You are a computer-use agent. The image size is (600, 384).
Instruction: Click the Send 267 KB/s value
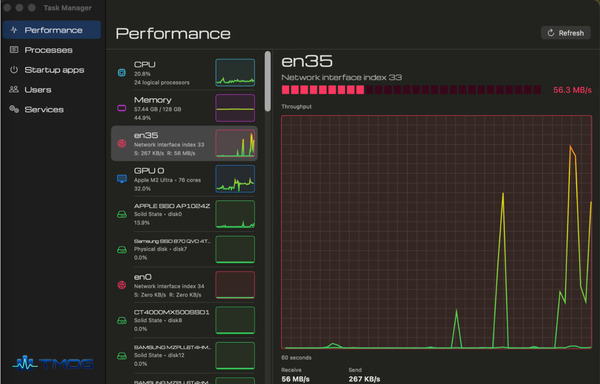(364, 379)
